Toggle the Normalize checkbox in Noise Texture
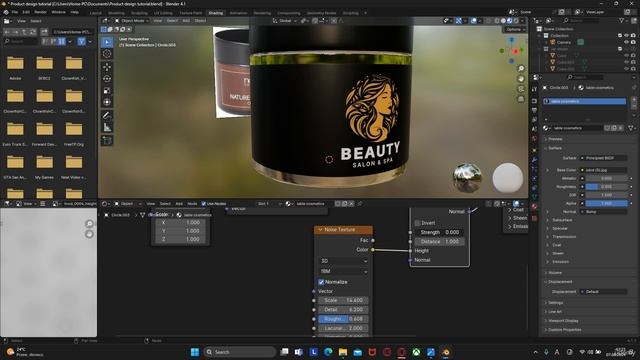 coord(321,282)
